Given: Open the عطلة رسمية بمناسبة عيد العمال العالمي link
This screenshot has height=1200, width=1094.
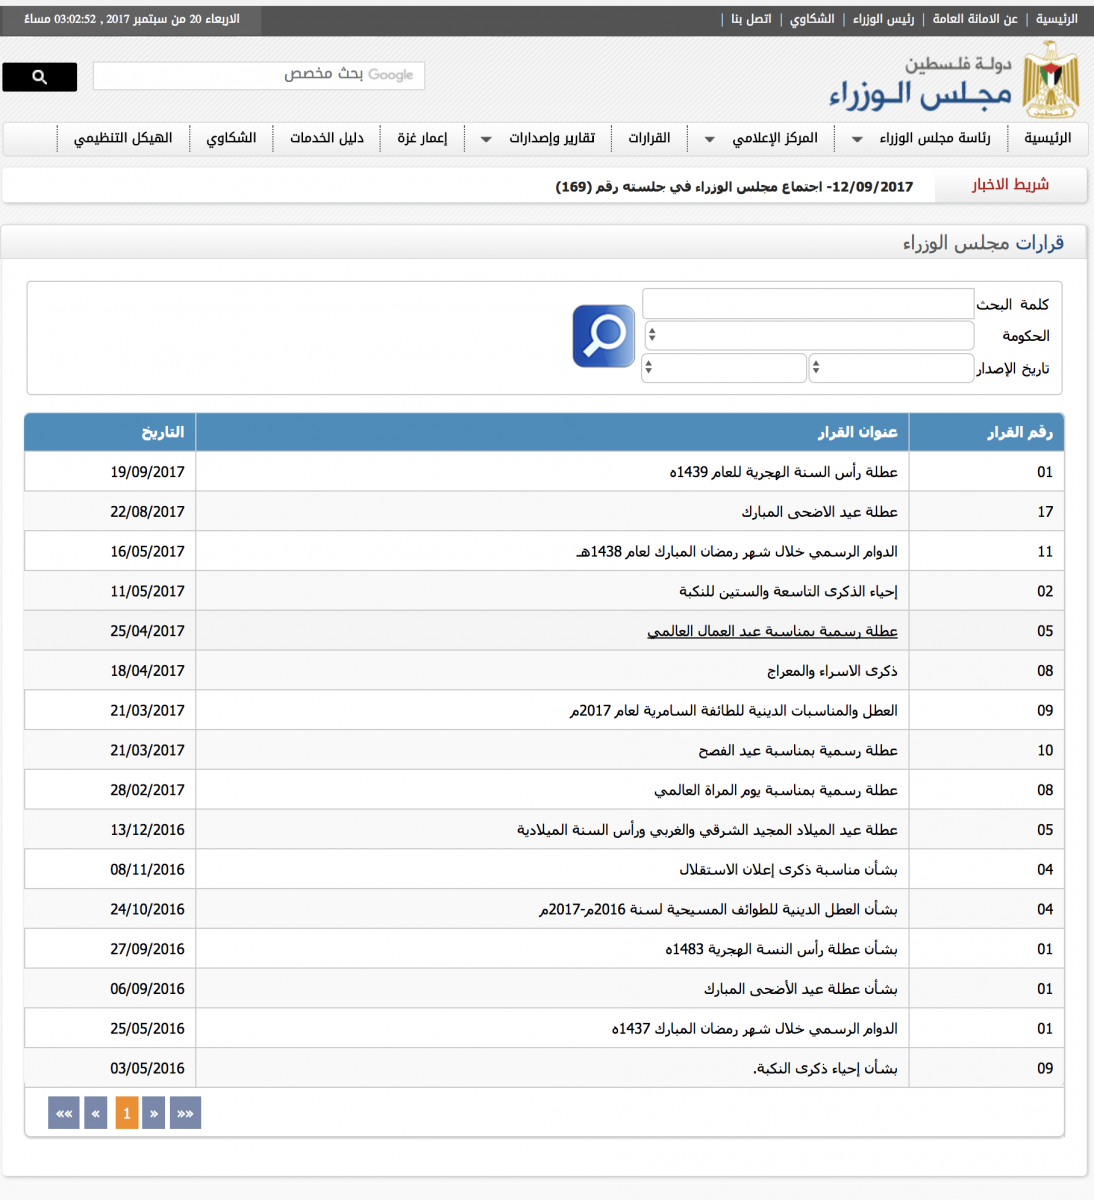Looking at the screenshot, I should (772, 631).
